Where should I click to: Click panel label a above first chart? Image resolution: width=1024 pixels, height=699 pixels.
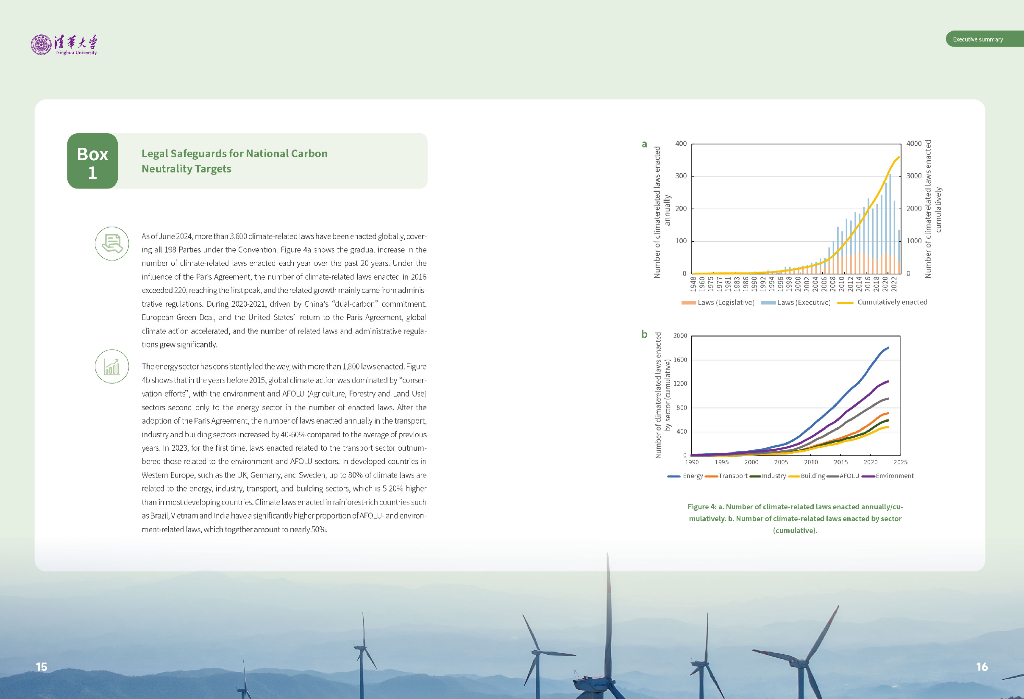click(645, 144)
